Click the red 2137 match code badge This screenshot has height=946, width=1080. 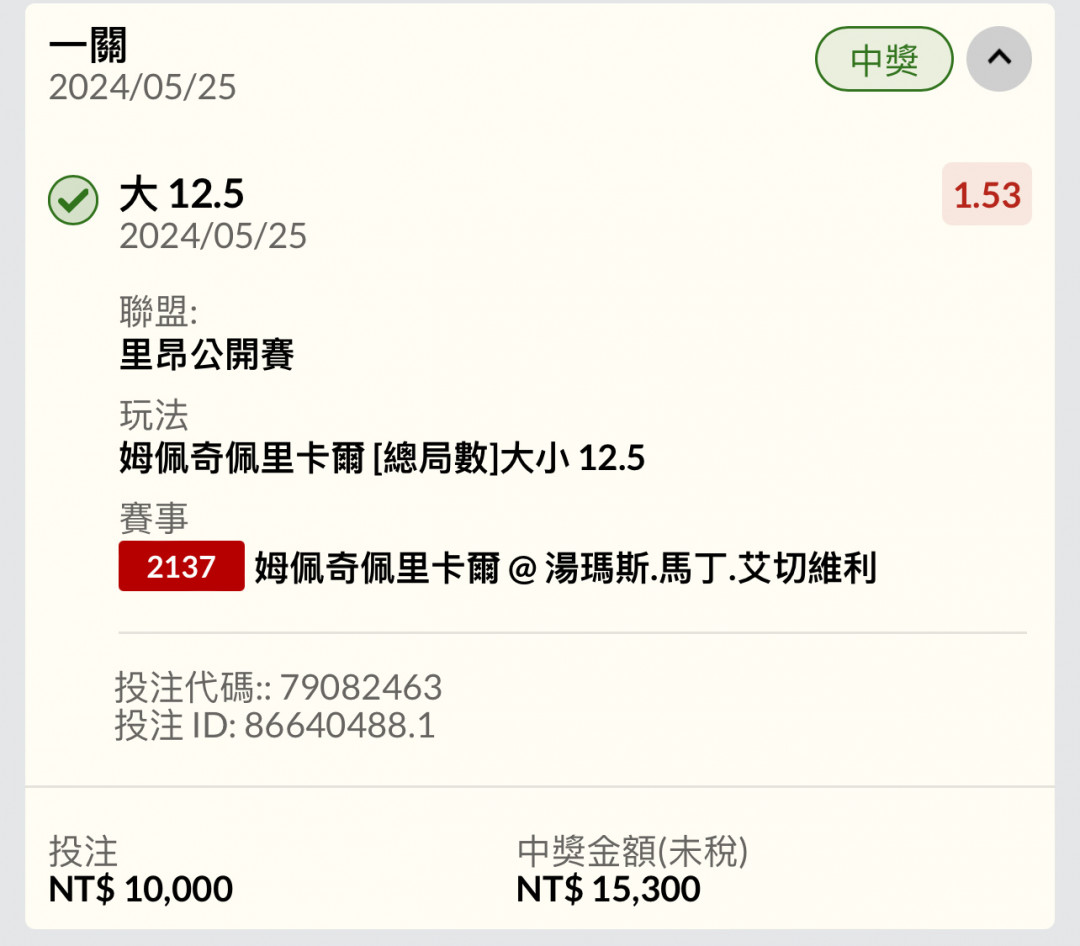click(181, 566)
